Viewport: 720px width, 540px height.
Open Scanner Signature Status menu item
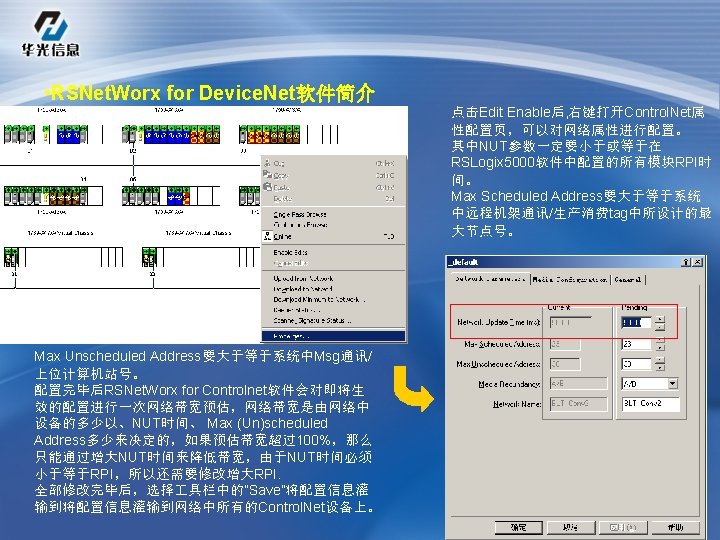point(333,321)
